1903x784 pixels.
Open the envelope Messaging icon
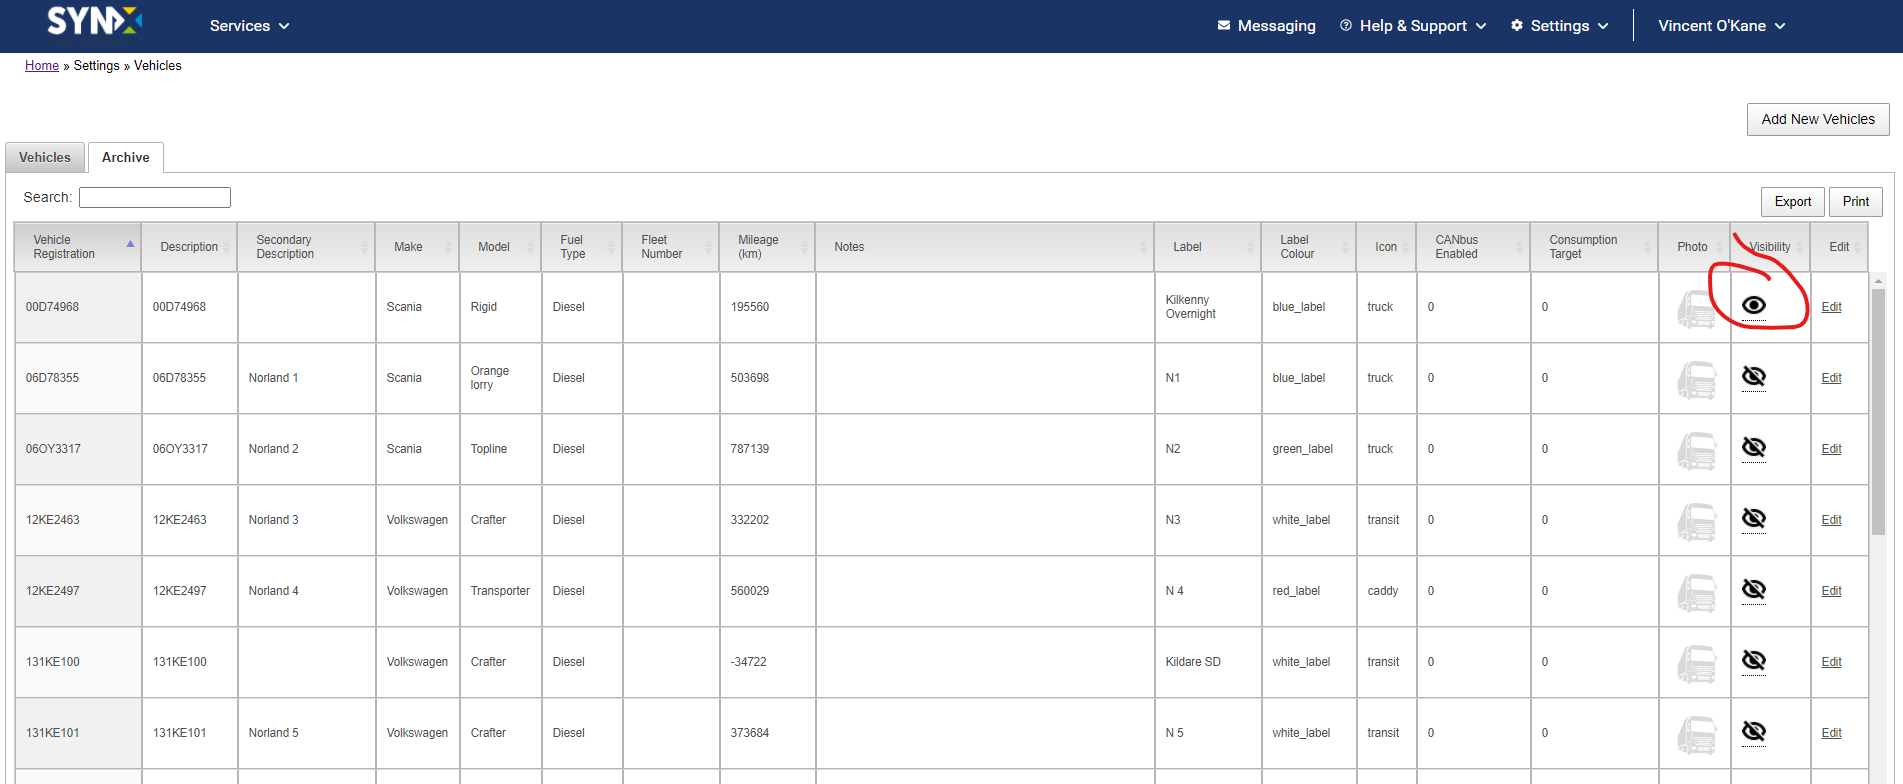[1224, 26]
